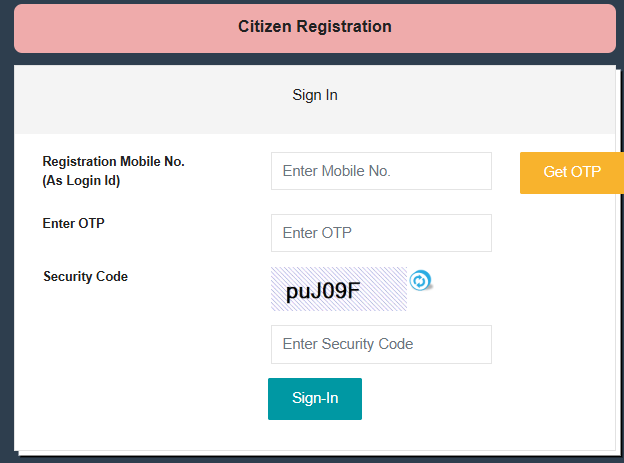The height and width of the screenshot is (463, 624).
Task: Select the Enter Security Code field
Action: click(x=381, y=344)
